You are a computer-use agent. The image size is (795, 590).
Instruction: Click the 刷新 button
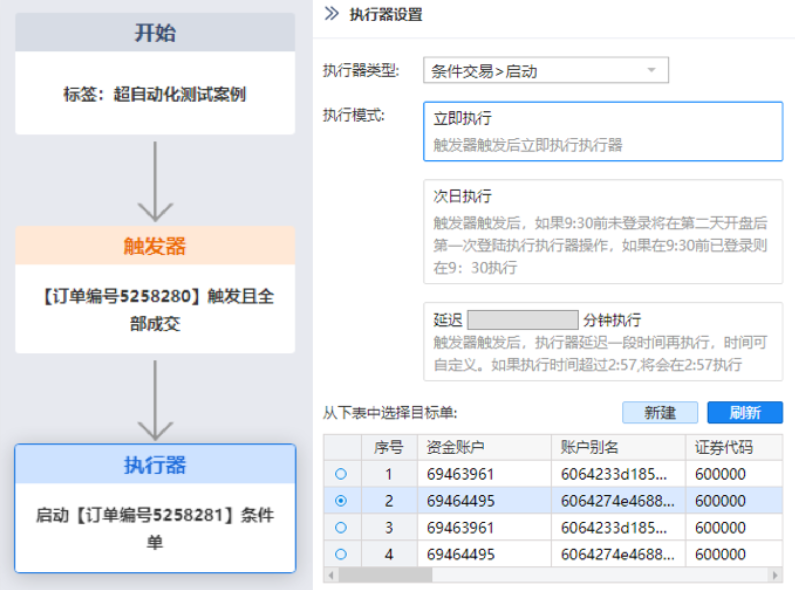point(744,412)
